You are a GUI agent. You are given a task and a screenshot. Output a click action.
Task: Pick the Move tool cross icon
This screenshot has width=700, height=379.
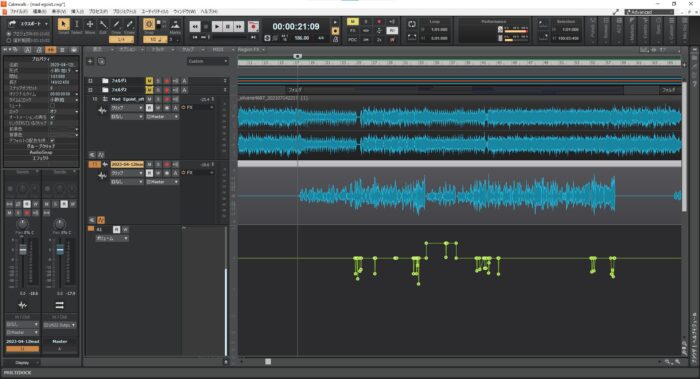(90, 24)
